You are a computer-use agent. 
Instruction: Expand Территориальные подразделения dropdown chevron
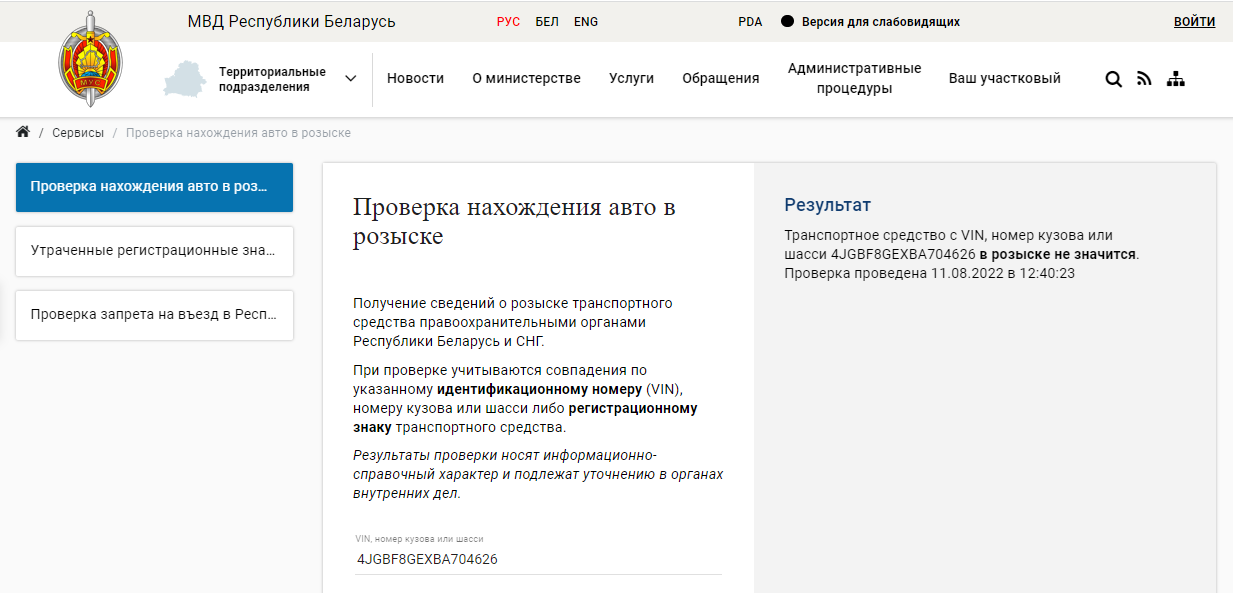click(x=350, y=79)
